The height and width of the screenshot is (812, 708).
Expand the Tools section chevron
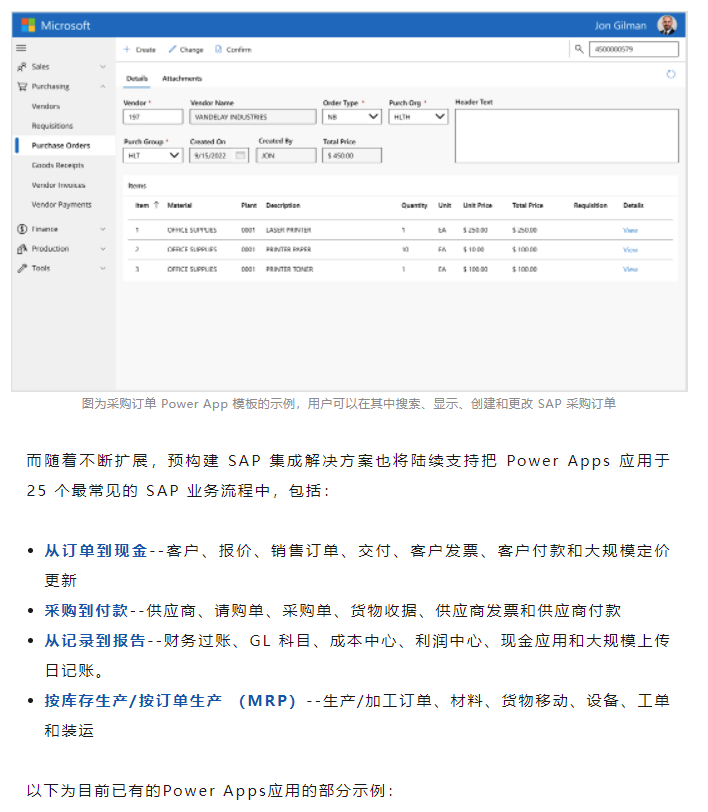(x=103, y=268)
